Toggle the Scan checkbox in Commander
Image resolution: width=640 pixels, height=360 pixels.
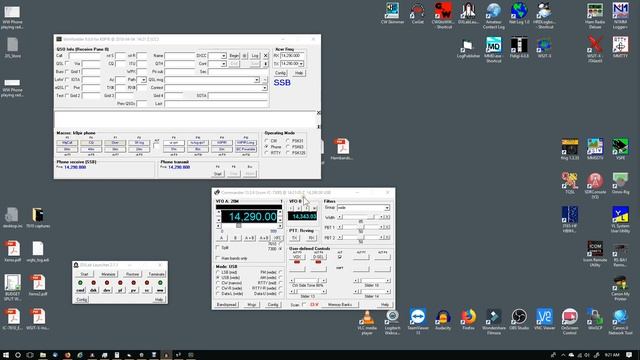(x=304, y=305)
